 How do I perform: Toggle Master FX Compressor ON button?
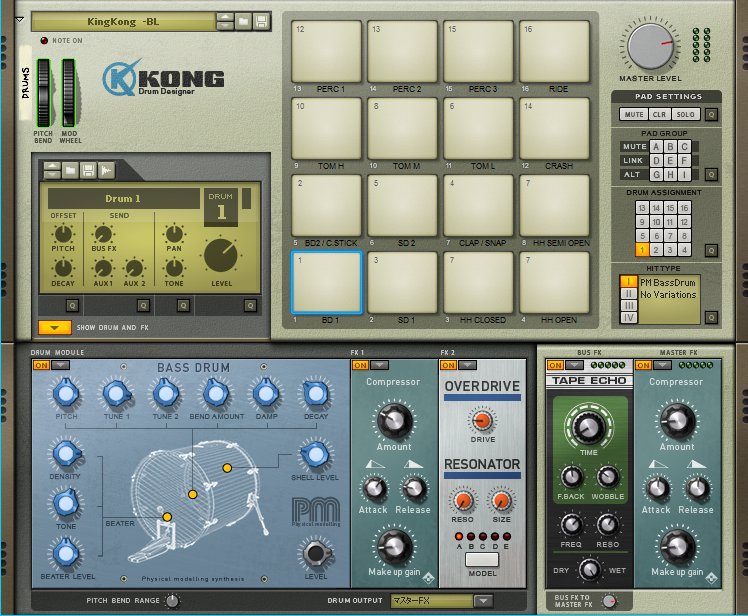click(643, 365)
